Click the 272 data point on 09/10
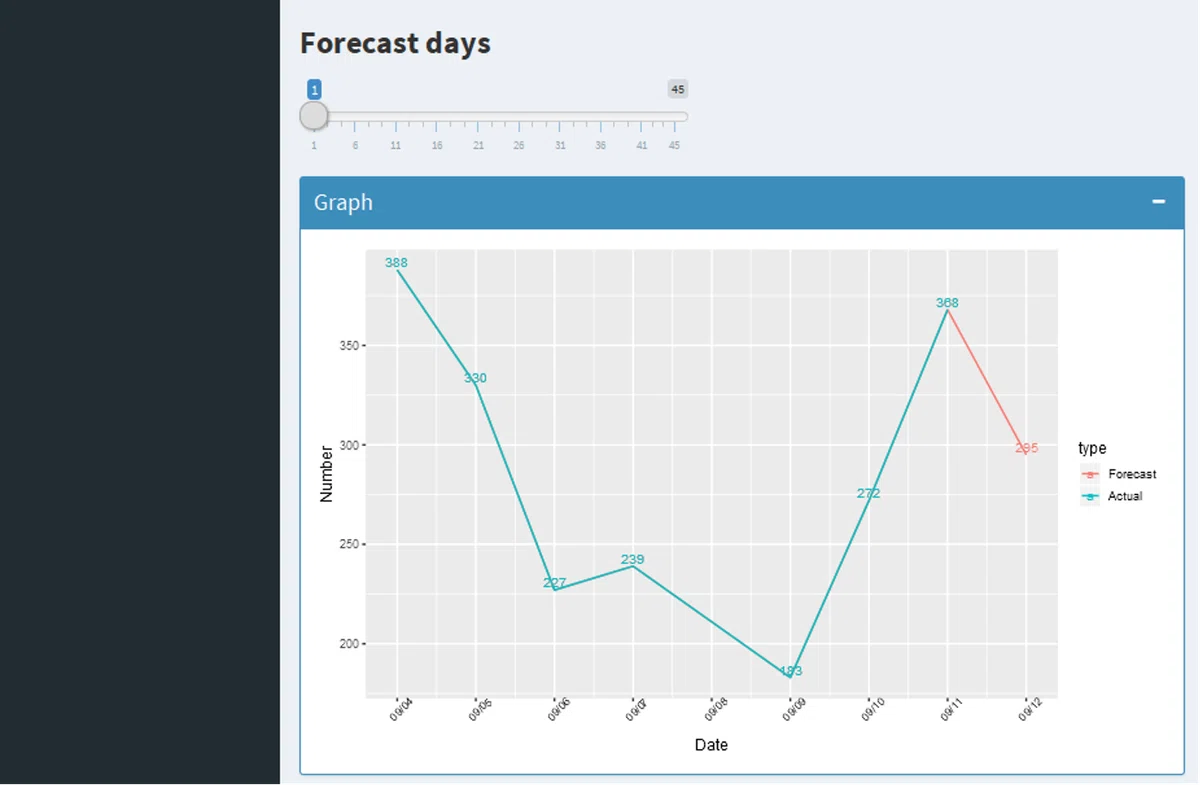1200x785 pixels. 869,494
